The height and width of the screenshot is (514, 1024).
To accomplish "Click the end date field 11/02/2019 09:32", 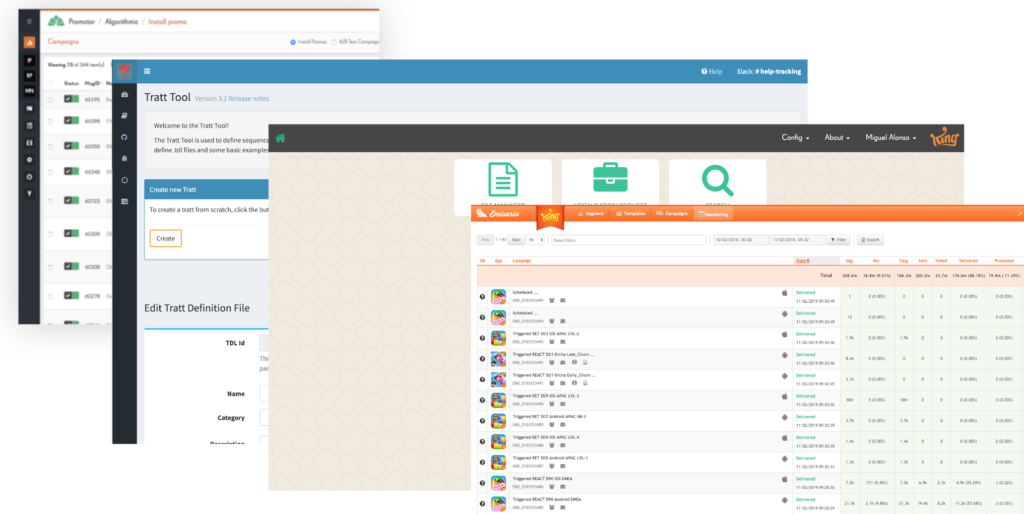I will point(797,240).
